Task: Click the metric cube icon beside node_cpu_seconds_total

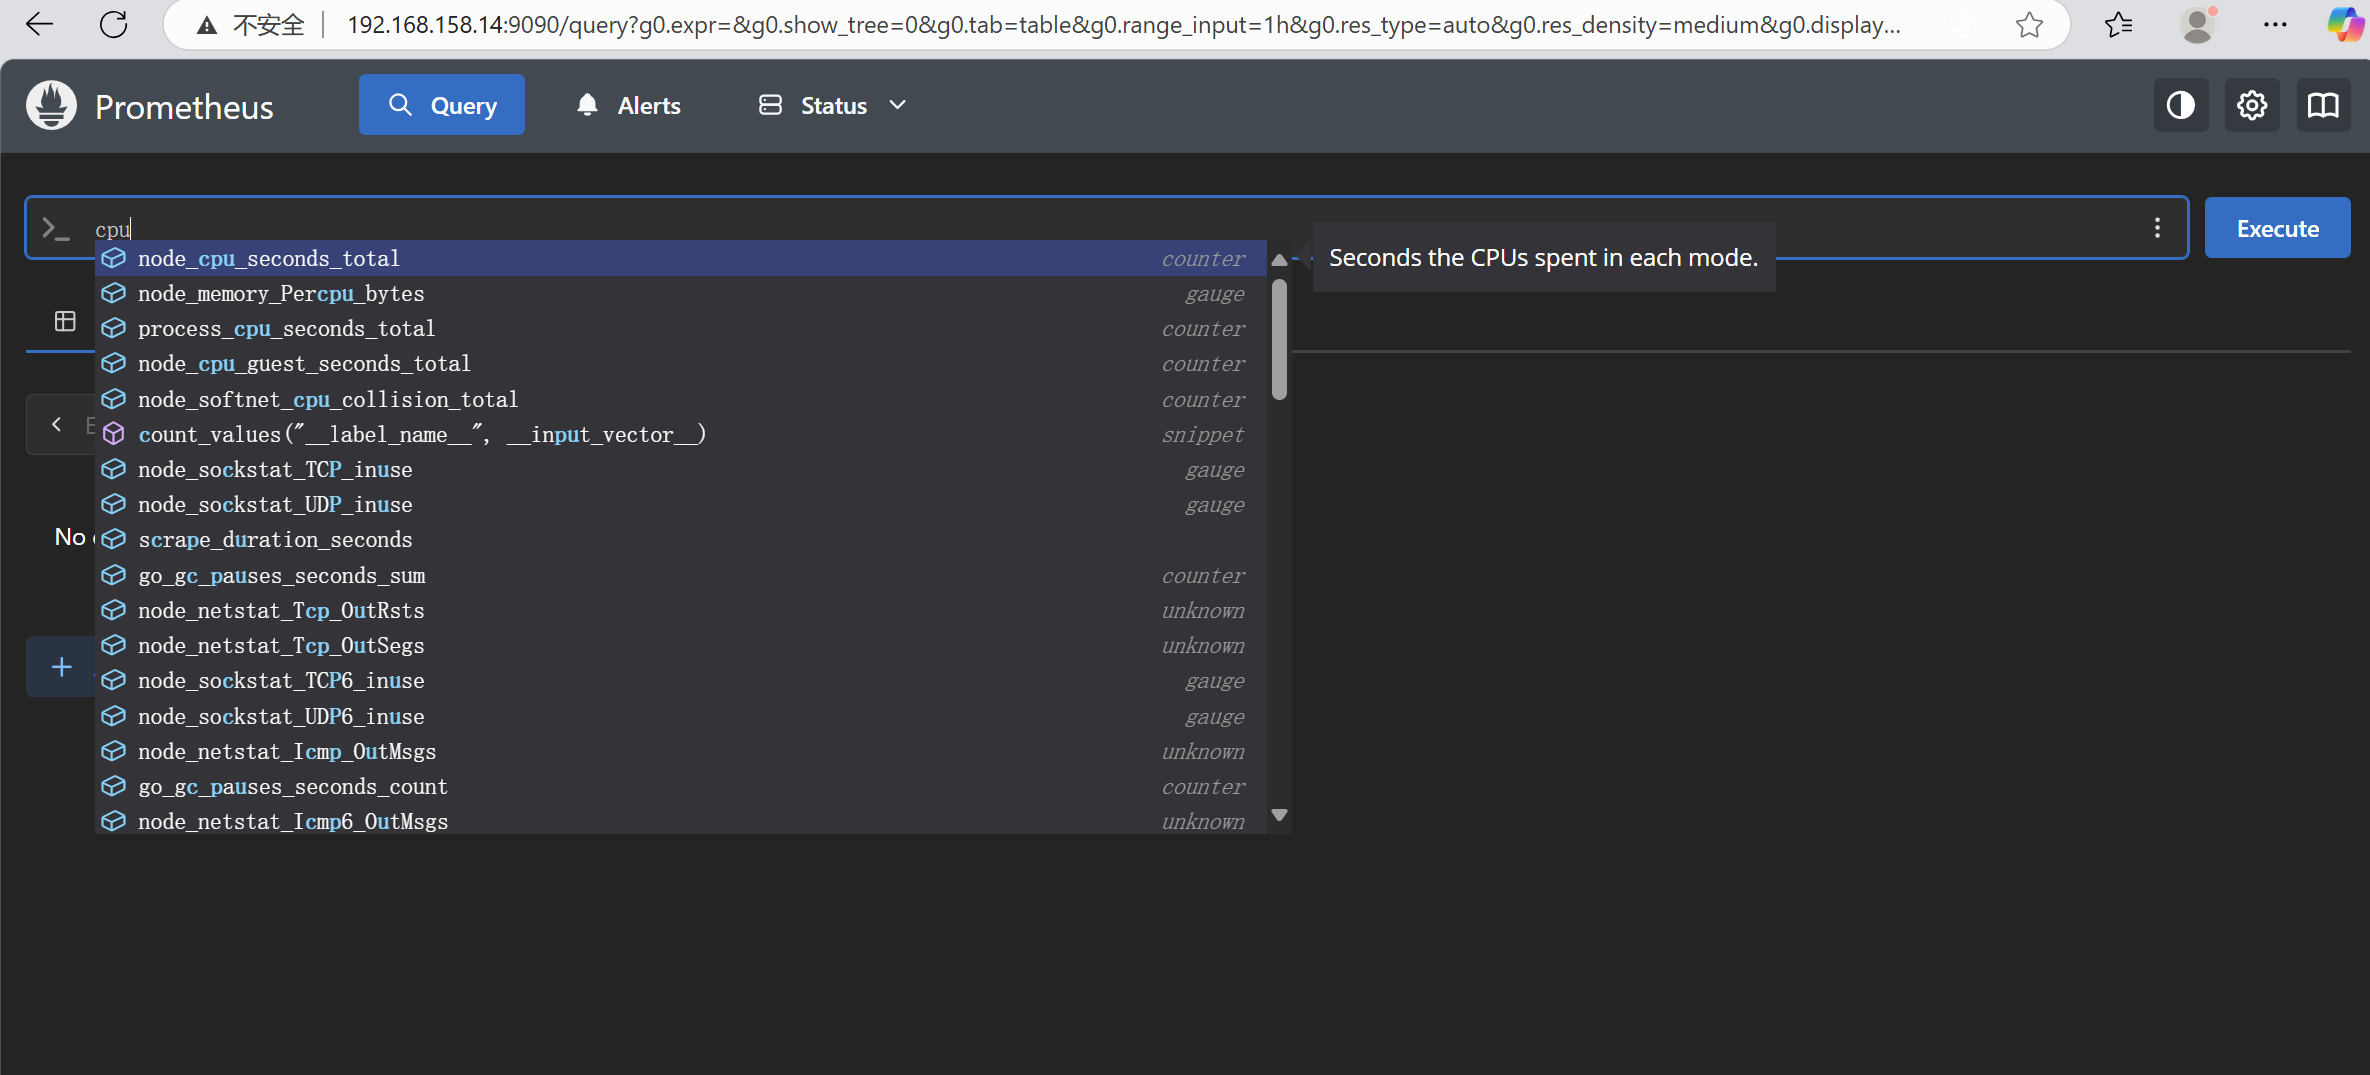Action: click(114, 258)
